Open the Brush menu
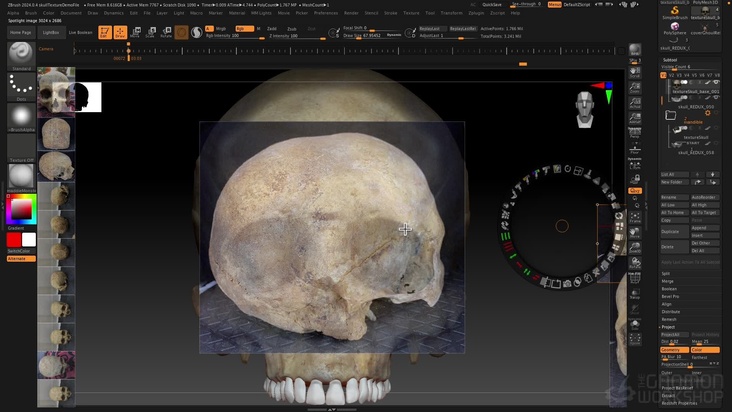The image size is (732, 412). point(31,13)
